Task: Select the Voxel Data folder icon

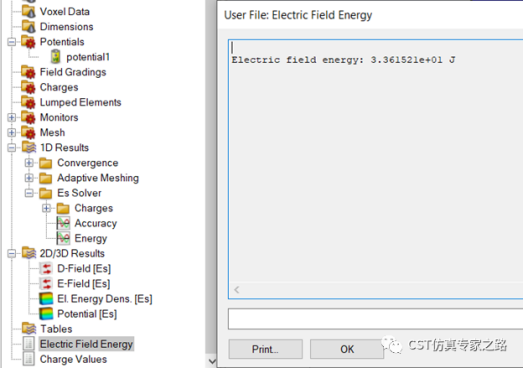Action: pos(29,11)
